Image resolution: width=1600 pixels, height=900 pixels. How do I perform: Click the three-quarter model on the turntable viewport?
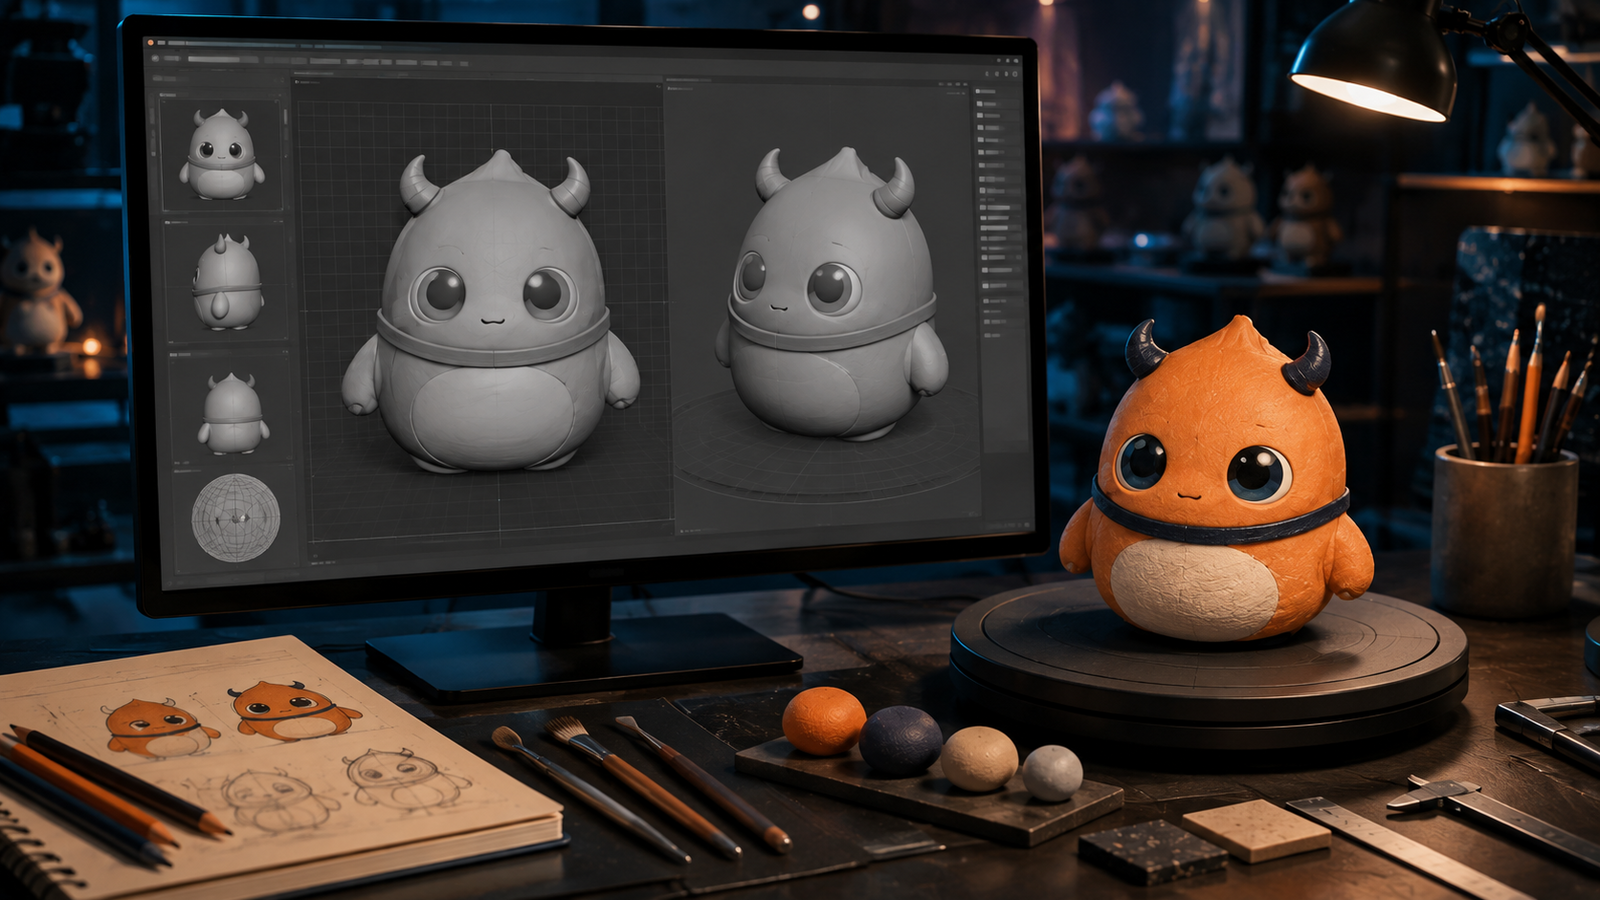tap(832, 295)
